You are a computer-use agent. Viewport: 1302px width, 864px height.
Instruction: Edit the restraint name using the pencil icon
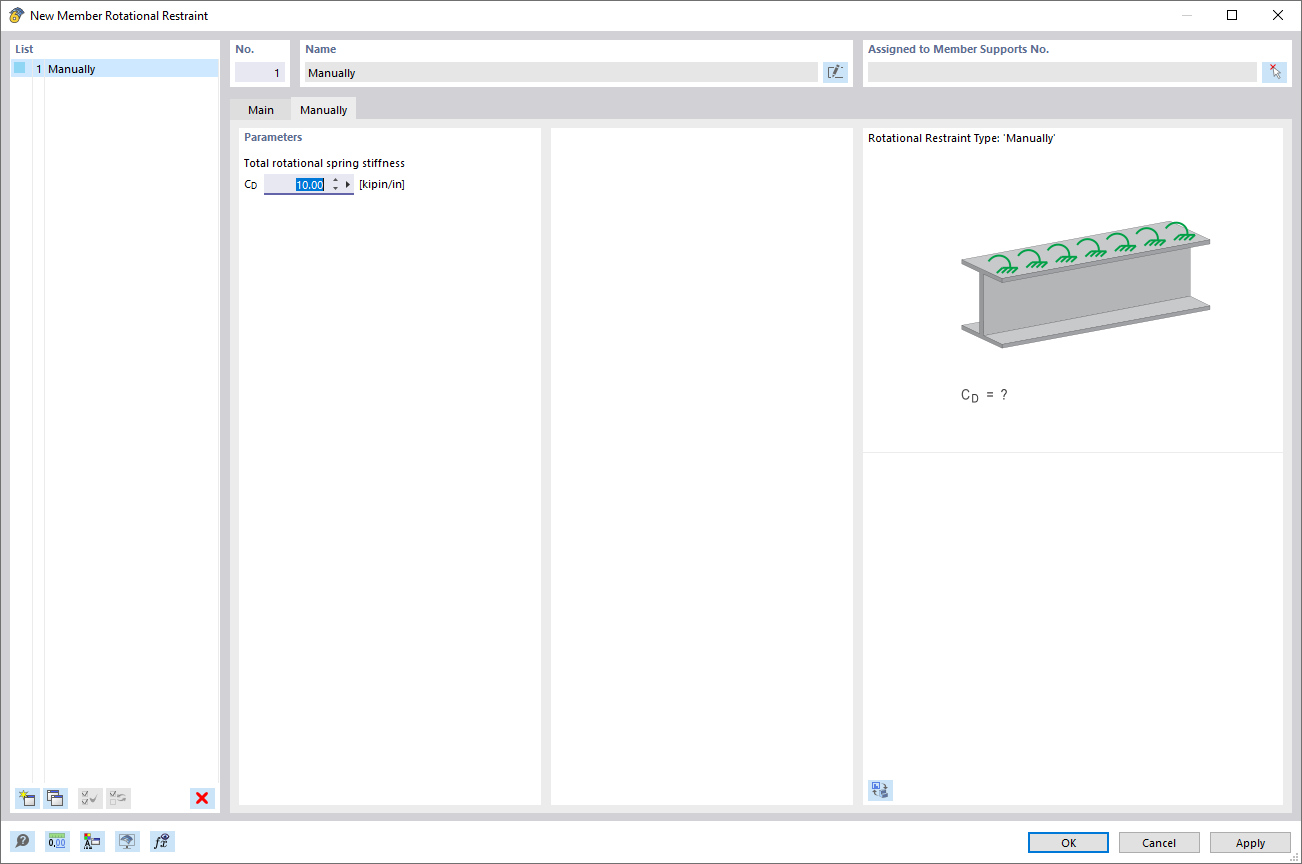tap(835, 71)
